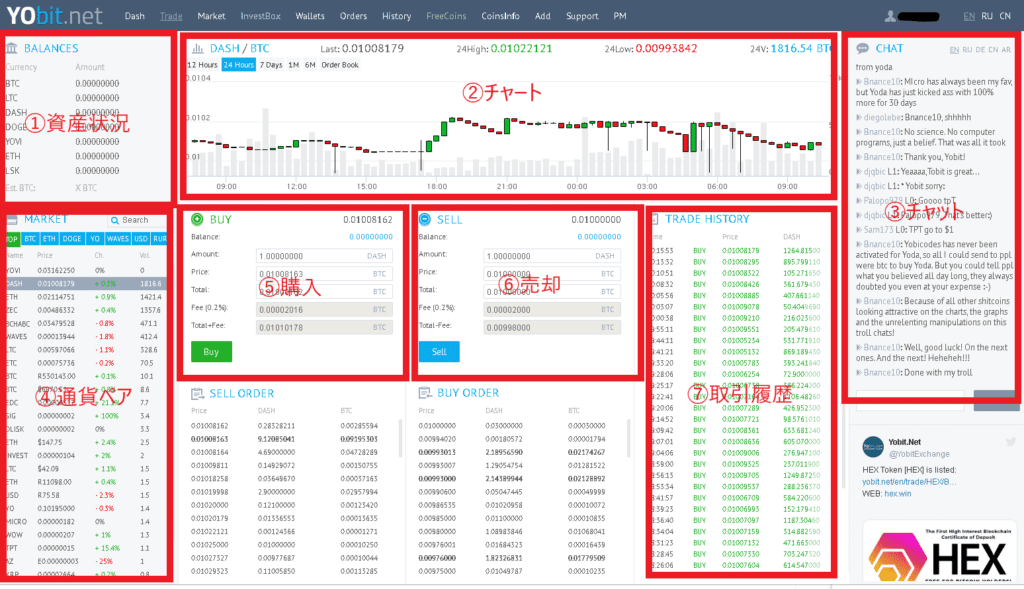Click the Yobit.Net tweet avatar
The height and width of the screenshot is (589, 1024).
tap(873, 447)
